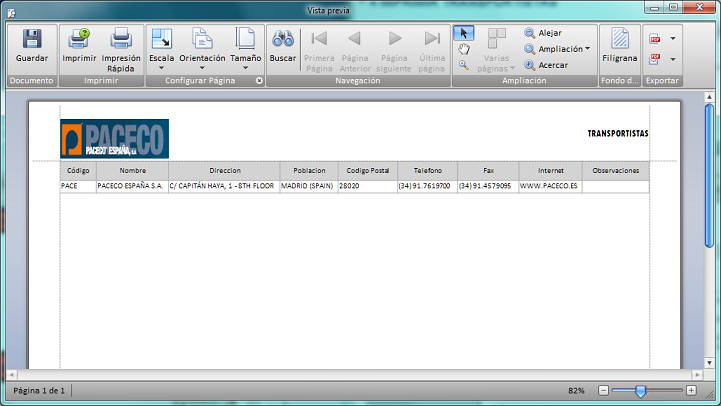Select the arrow pointer tool
This screenshot has width=721, height=406.
pyautogui.click(x=464, y=33)
